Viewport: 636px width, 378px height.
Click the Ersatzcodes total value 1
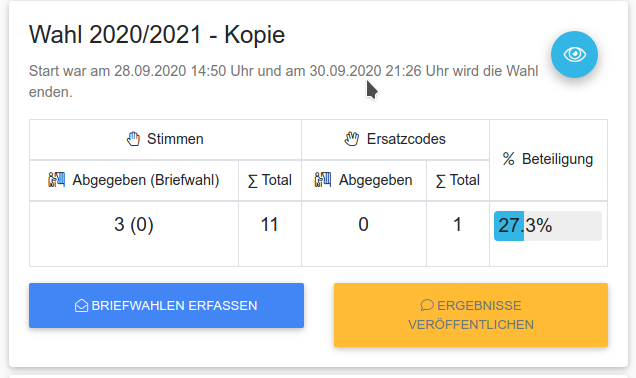click(458, 224)
